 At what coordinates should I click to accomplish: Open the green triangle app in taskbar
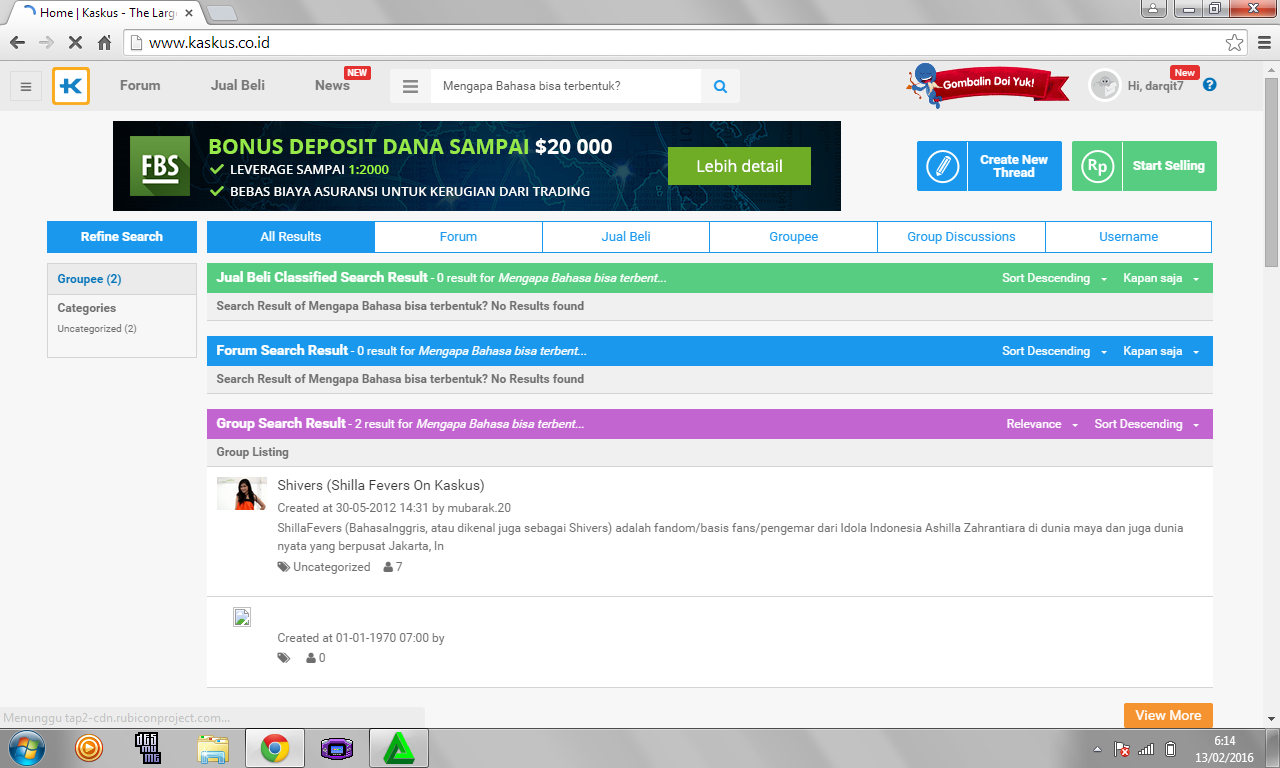coord(398,748)
